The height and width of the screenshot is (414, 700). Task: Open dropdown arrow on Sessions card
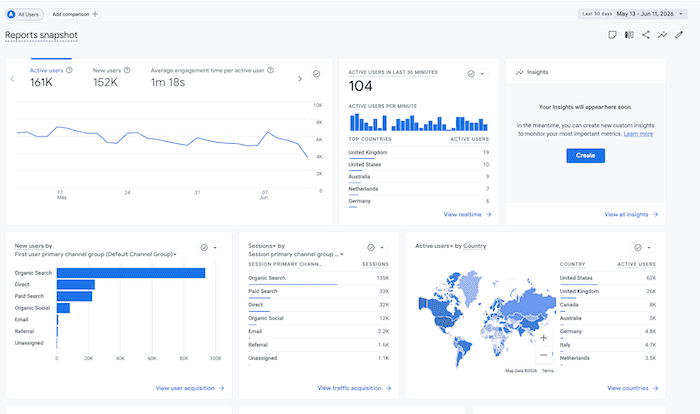coord(382,247)
